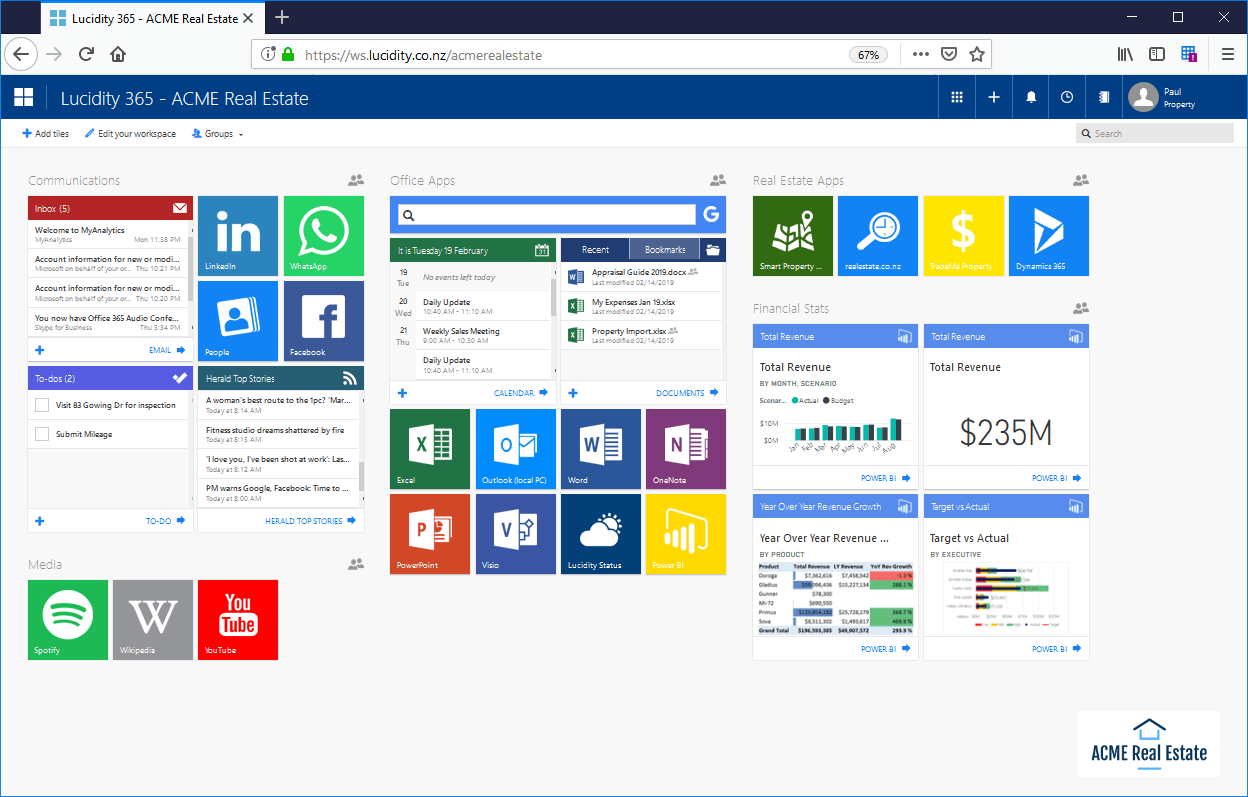Click the notifications bell icon
The image size is (1248, 797).
pos(1031,97)
